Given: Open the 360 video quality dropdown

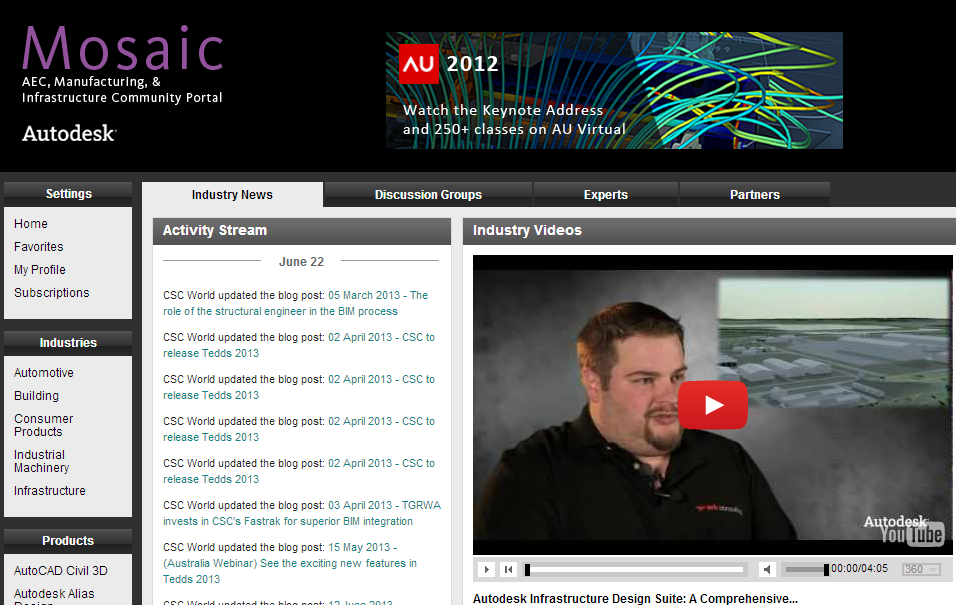Looking at the screenshot, I should point(921,570).
